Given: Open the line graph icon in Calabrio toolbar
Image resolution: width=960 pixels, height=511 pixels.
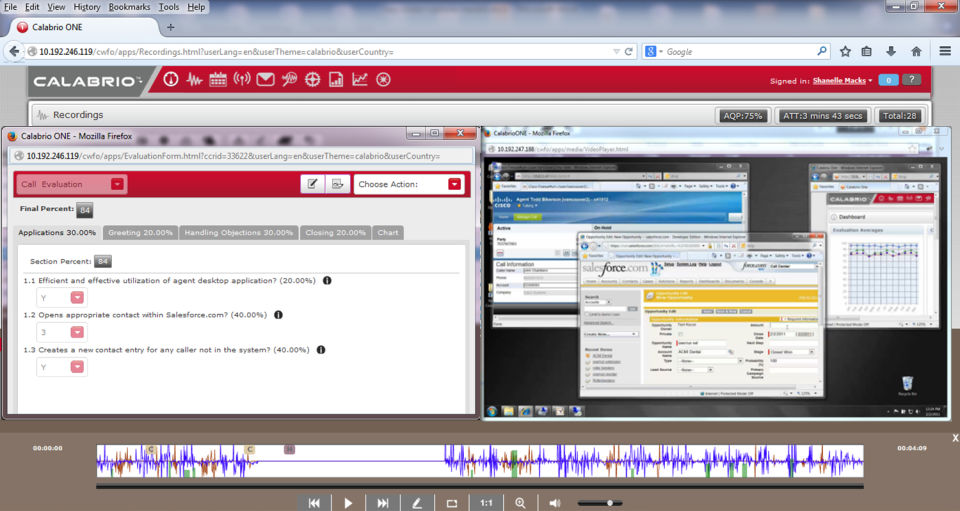Looking at the screenshot, I should pyautogui.click(x=359, y=80).
